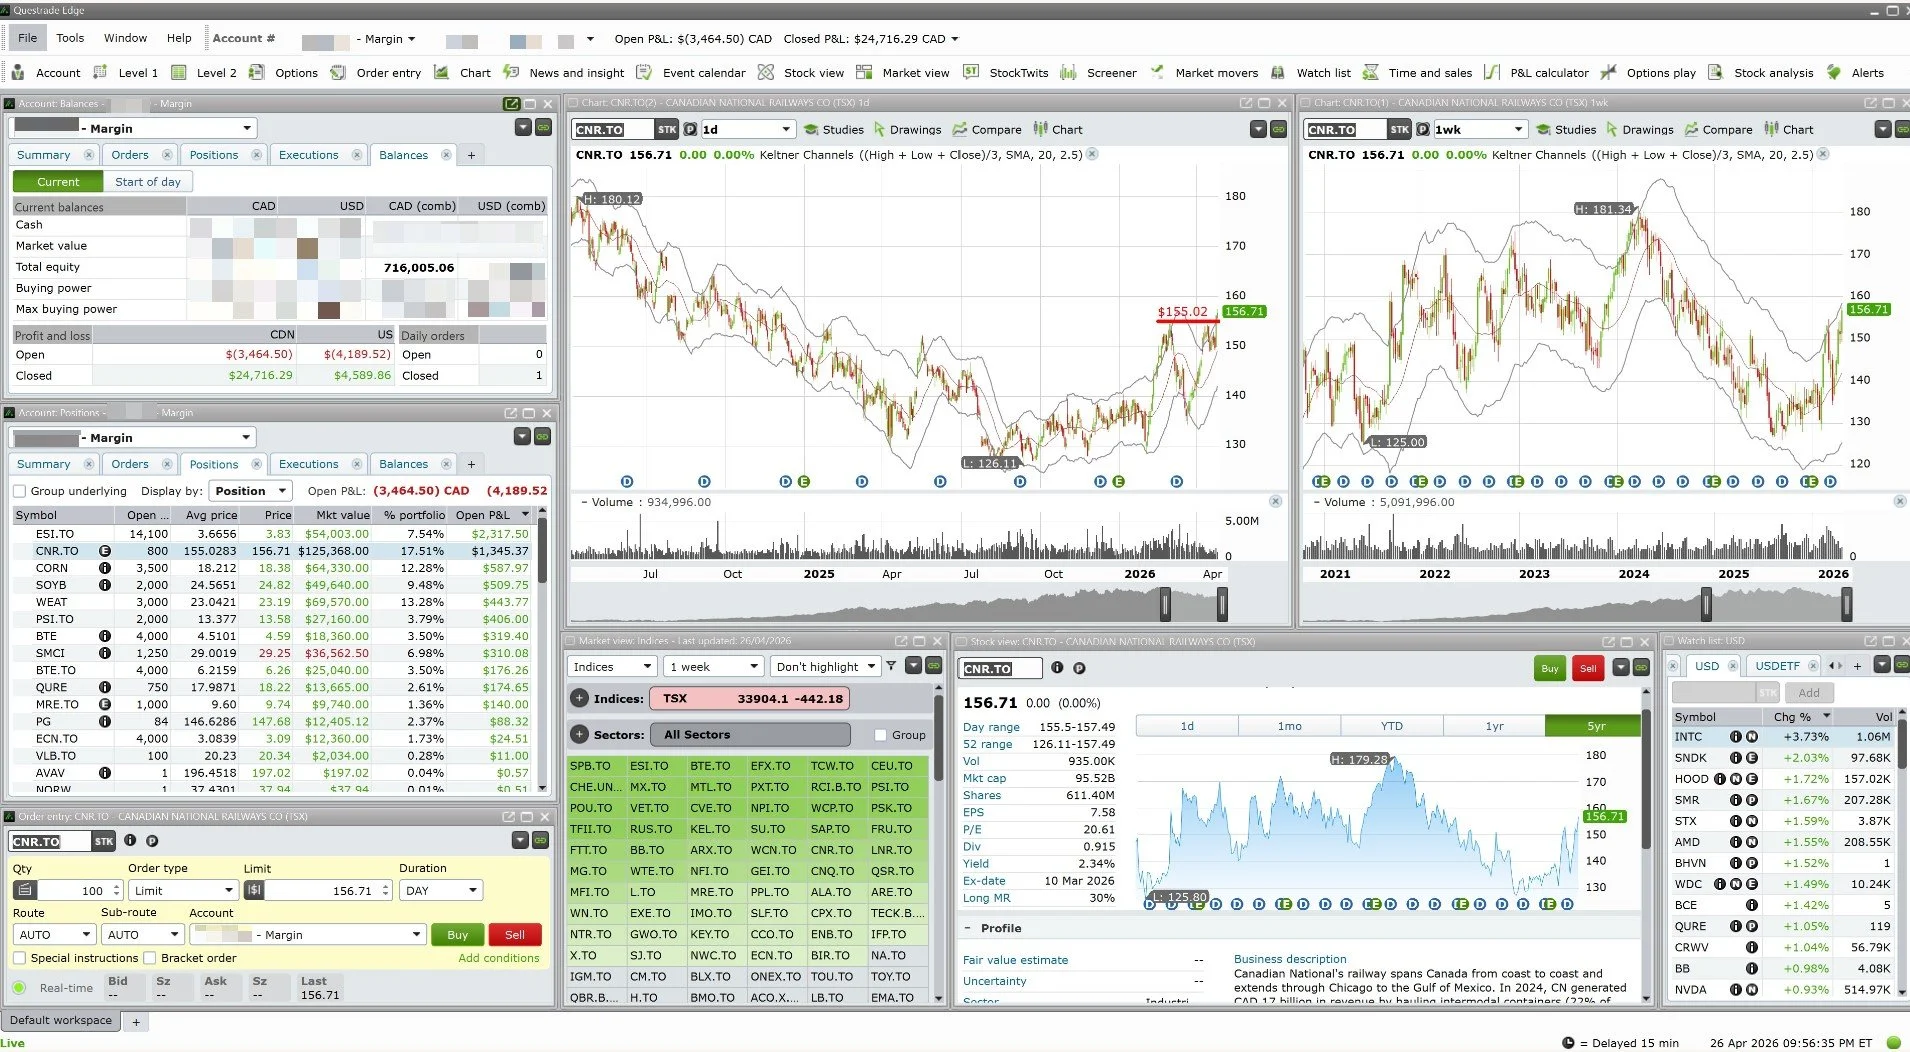Viewport: 1910px width, 1052px height.
Task: Click the info icon beside CNR.TO in Stock view
Action: pyautogui.click(x=1057, y=668)
